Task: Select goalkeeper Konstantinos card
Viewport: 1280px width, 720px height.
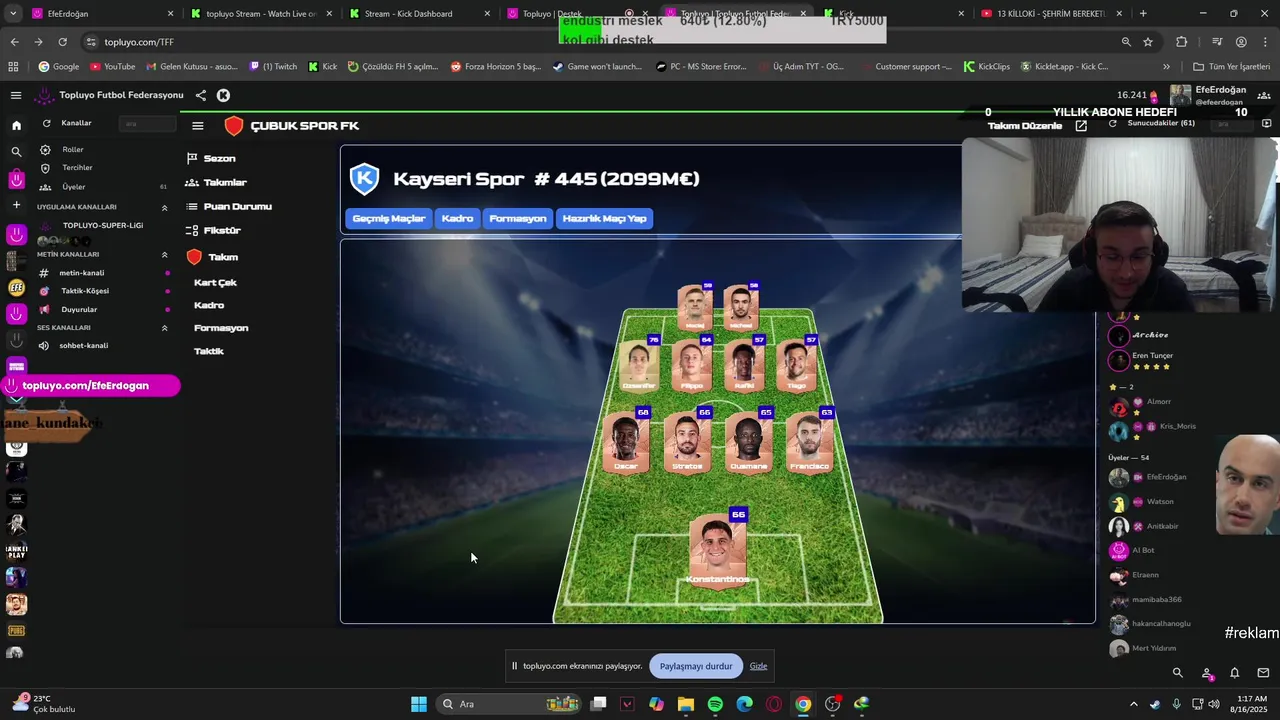Action: [x=718, y=552]
